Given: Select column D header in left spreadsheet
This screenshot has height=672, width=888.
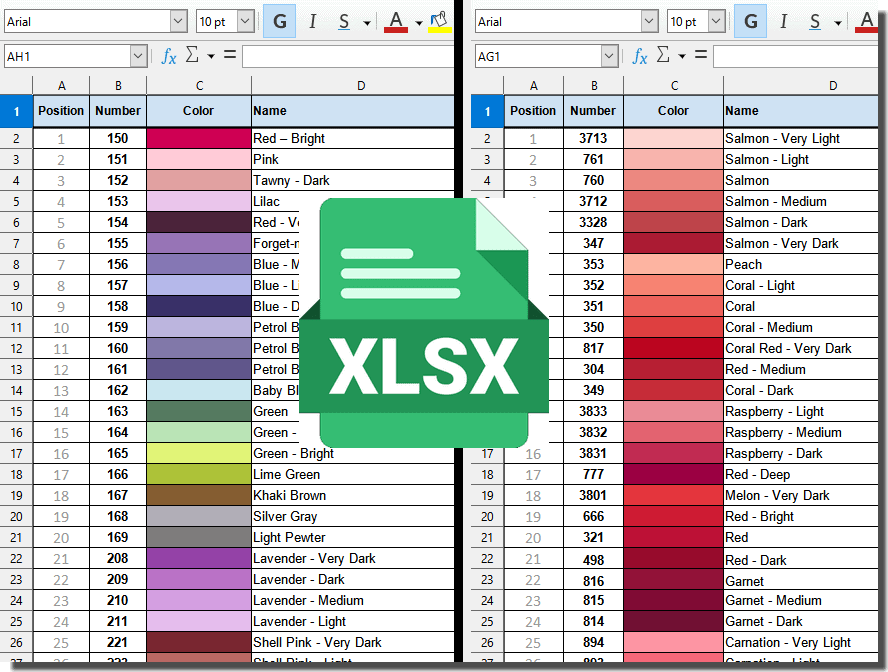Looking at the screenshot, I should pyautogui.click(x=360, y=86).
